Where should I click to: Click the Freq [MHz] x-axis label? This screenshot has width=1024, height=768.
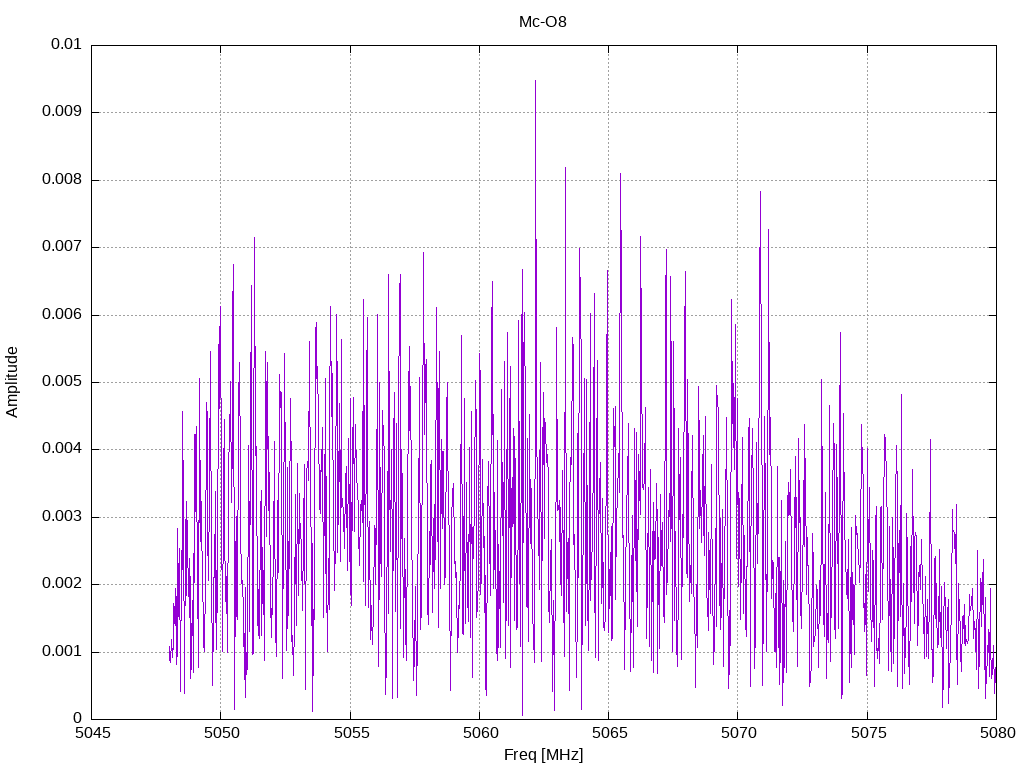(x=543, y=755)
